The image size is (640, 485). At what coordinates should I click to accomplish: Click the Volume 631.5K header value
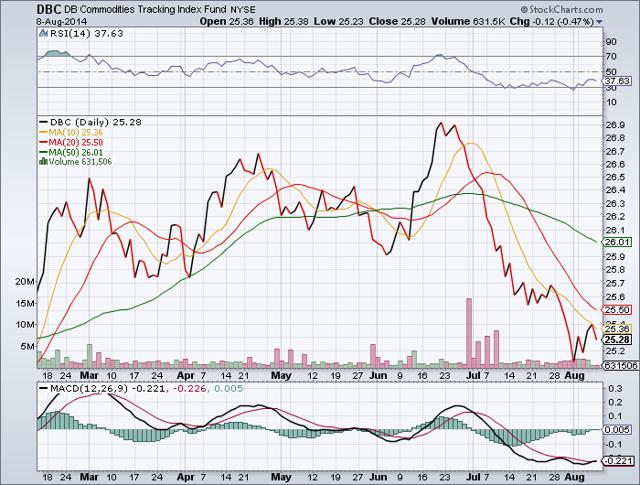pyautogui.click(x=468, y=22)
